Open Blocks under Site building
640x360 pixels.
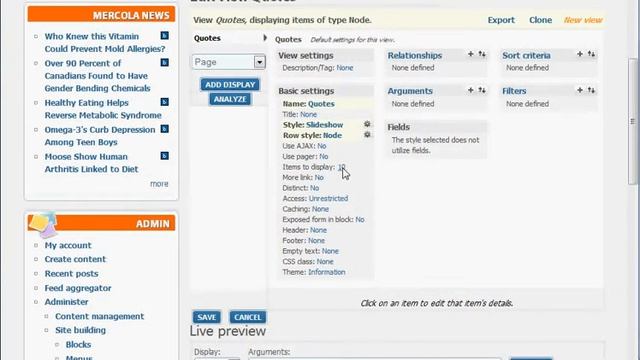(x=78, y=344)
